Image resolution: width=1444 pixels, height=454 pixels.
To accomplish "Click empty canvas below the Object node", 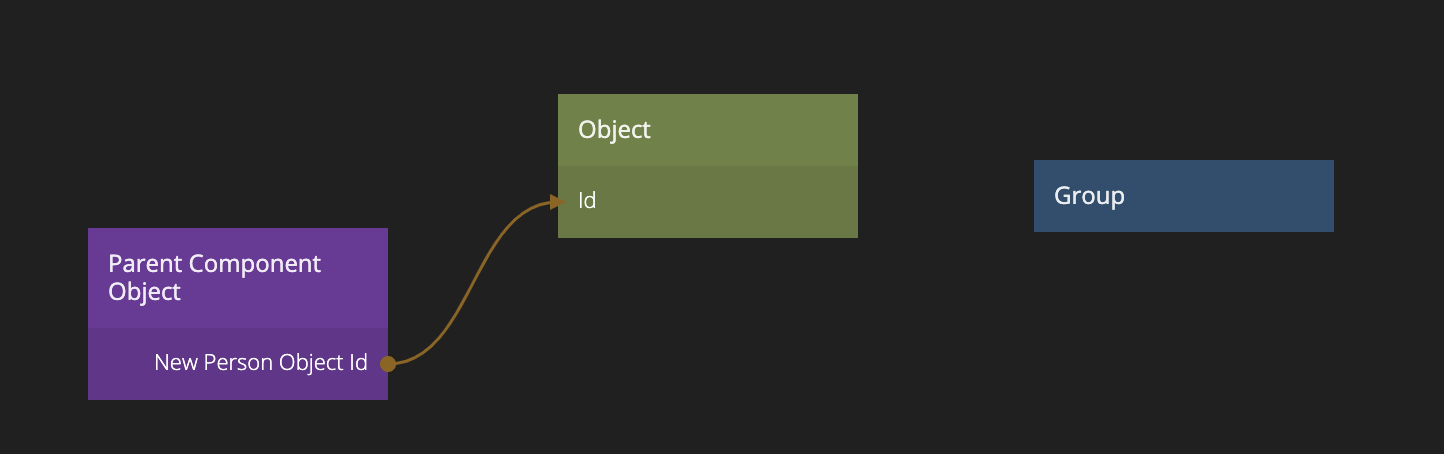I will [x=707, y=340].
